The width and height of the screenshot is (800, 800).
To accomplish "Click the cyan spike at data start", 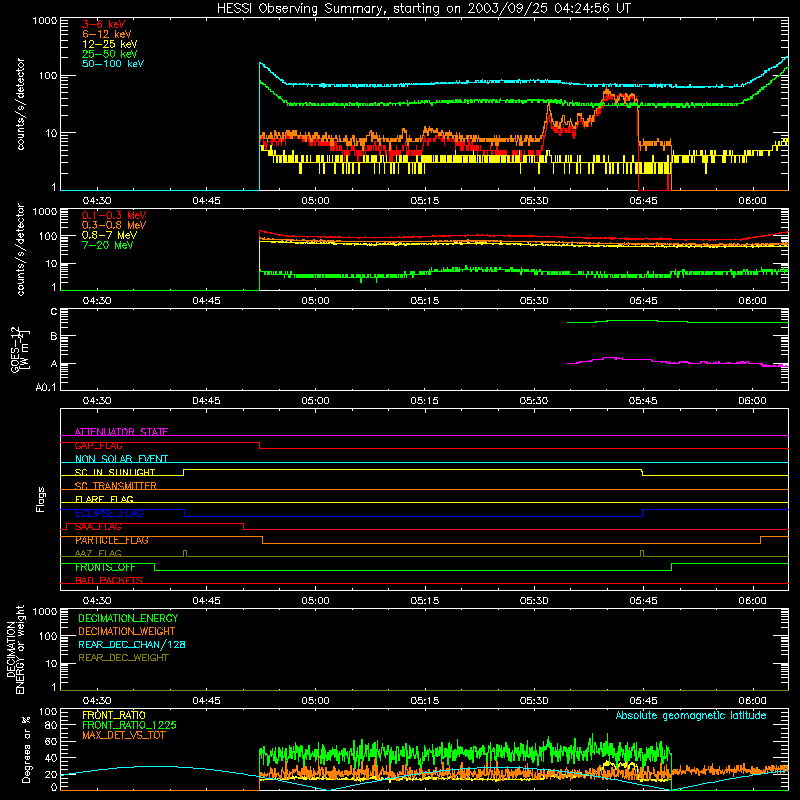I will point(261,64).
